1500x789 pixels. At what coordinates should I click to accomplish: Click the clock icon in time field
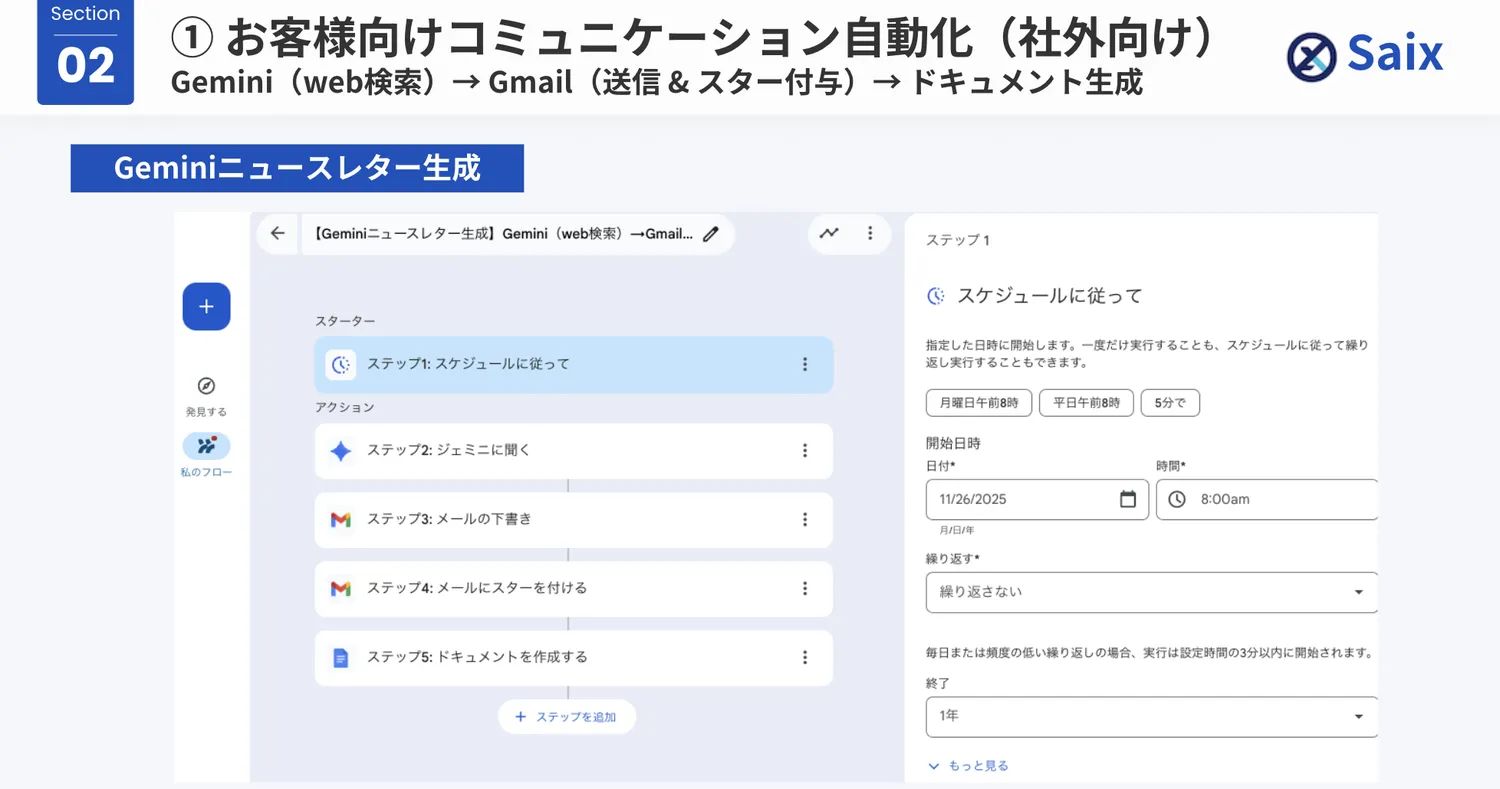(1177, 499)
